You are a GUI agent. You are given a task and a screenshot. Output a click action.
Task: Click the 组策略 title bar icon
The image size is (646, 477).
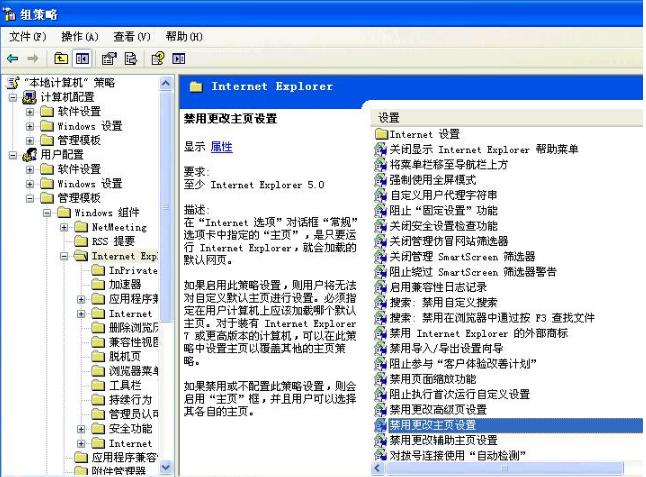click(x=9, y=14)
